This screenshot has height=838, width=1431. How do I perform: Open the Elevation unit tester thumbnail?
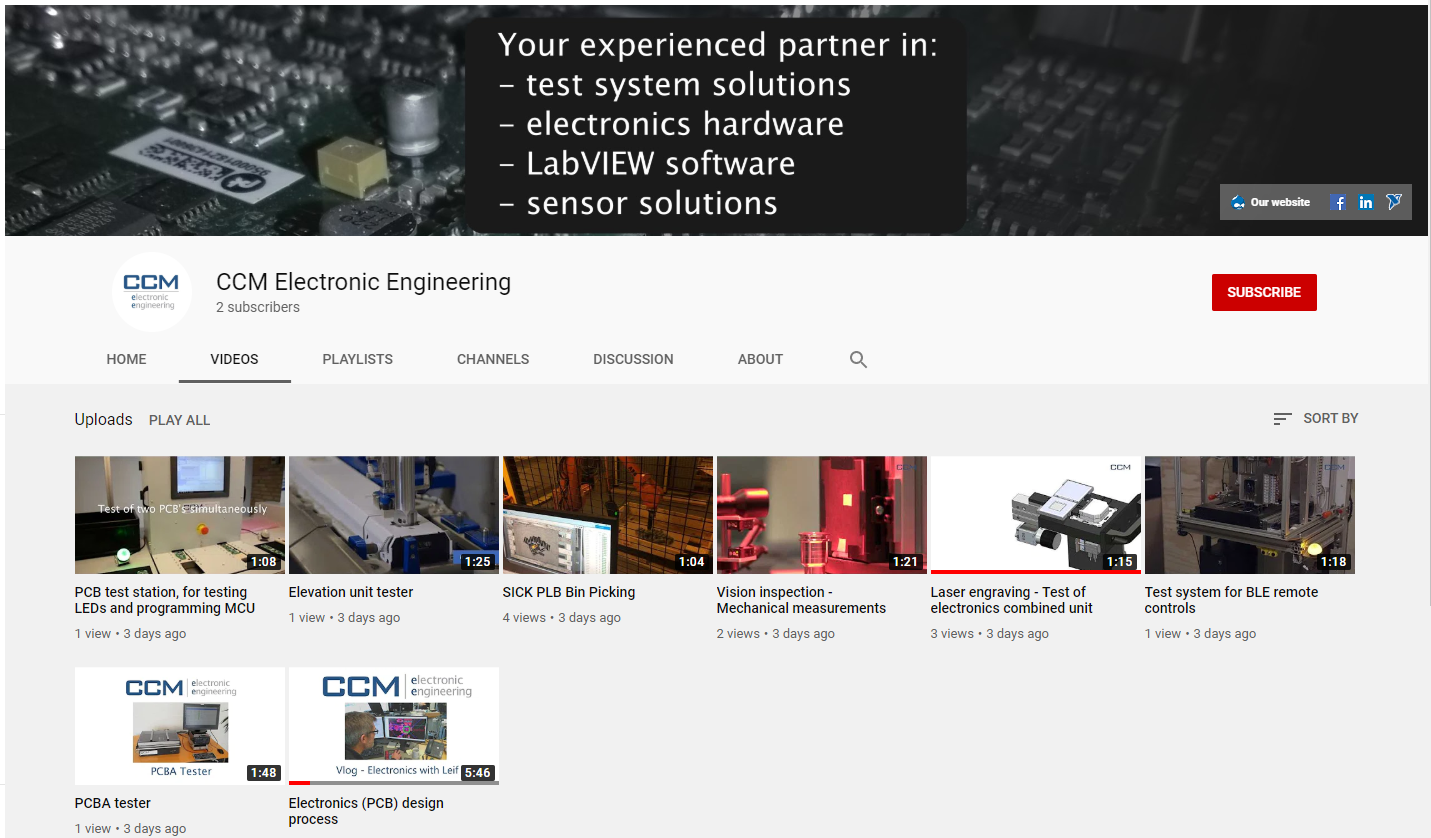coord(393,515)
